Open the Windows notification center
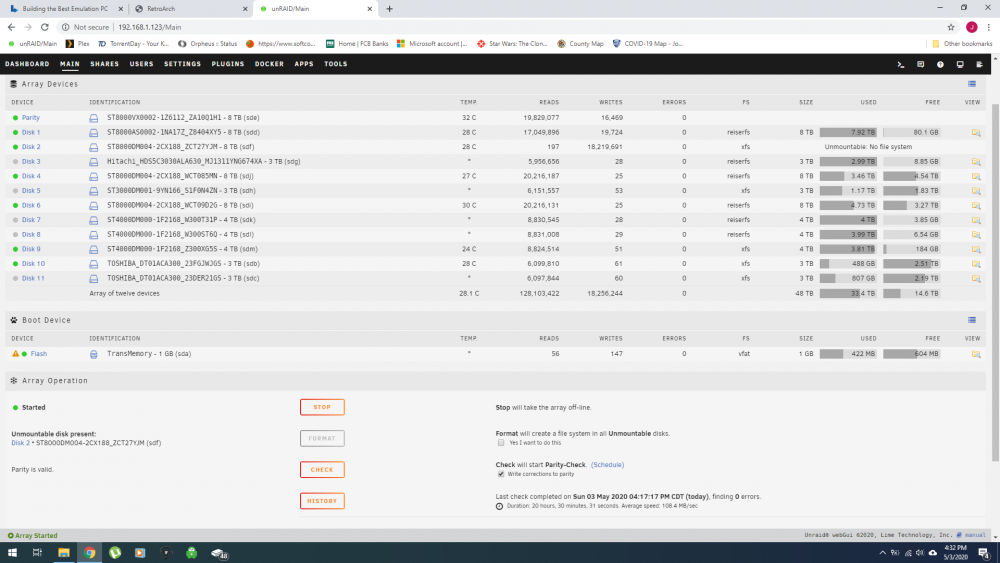This screenshot has height=563, width=1000. tap(984, 553)
